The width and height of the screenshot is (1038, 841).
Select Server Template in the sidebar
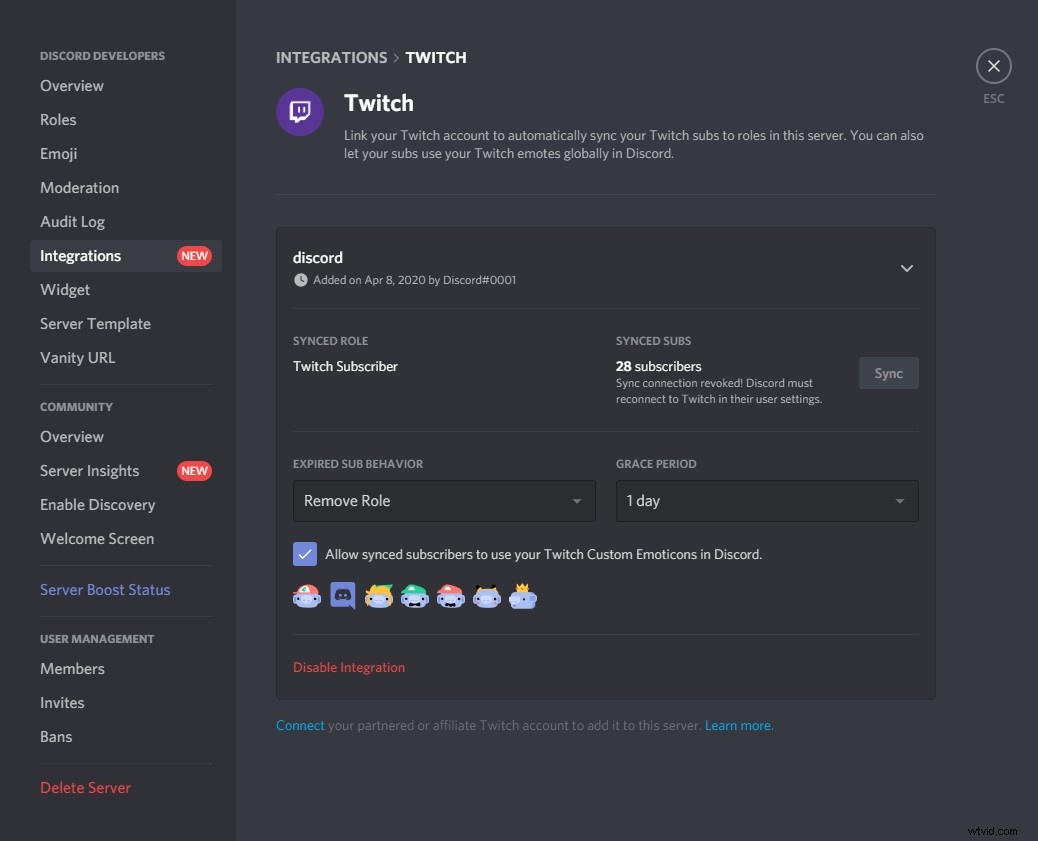coord(95,323)
